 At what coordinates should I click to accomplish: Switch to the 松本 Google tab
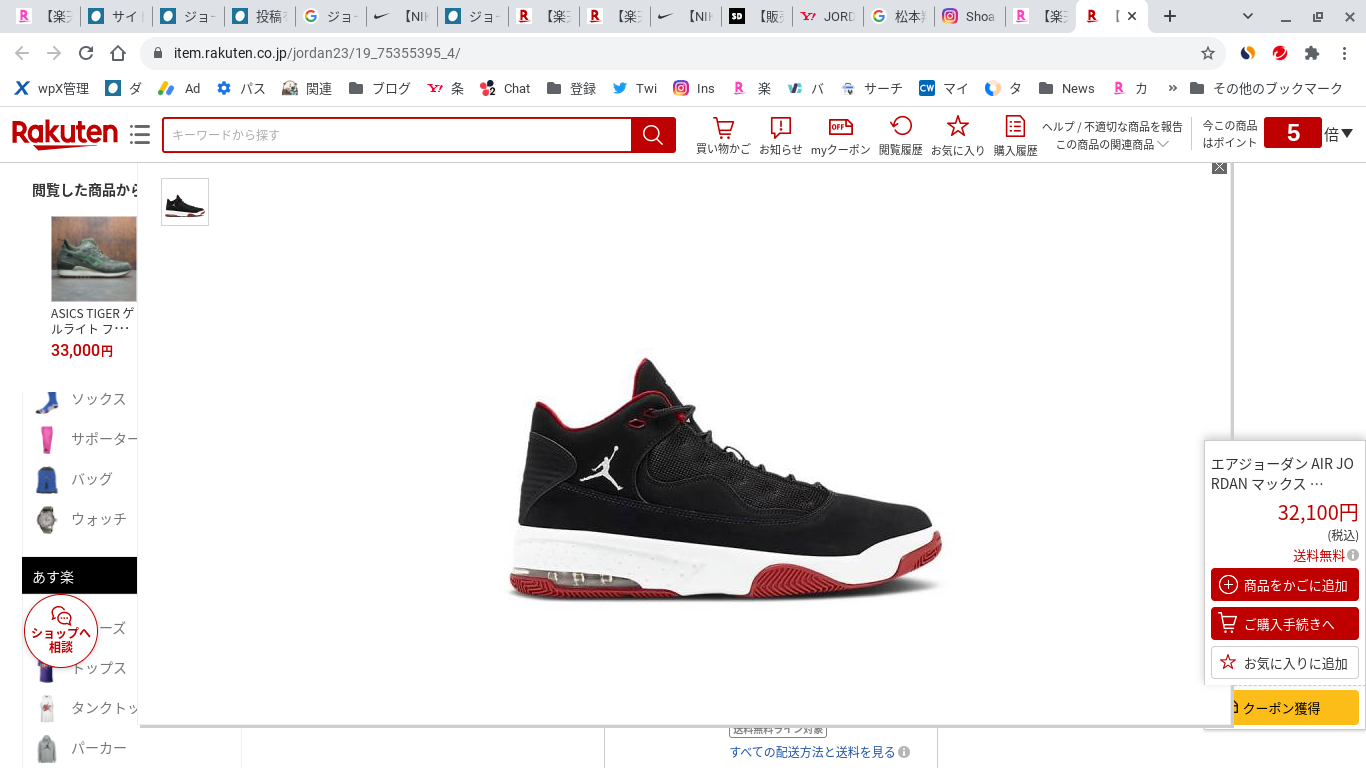(899, 16)
